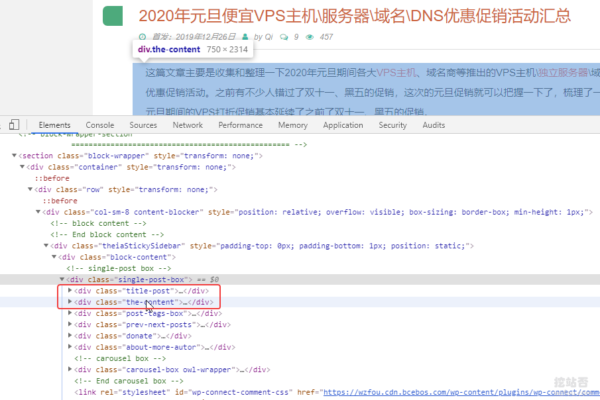Expand the prev-next-posts div node
600x400 pixels.
pyautogui.click(x=70, y=324)
